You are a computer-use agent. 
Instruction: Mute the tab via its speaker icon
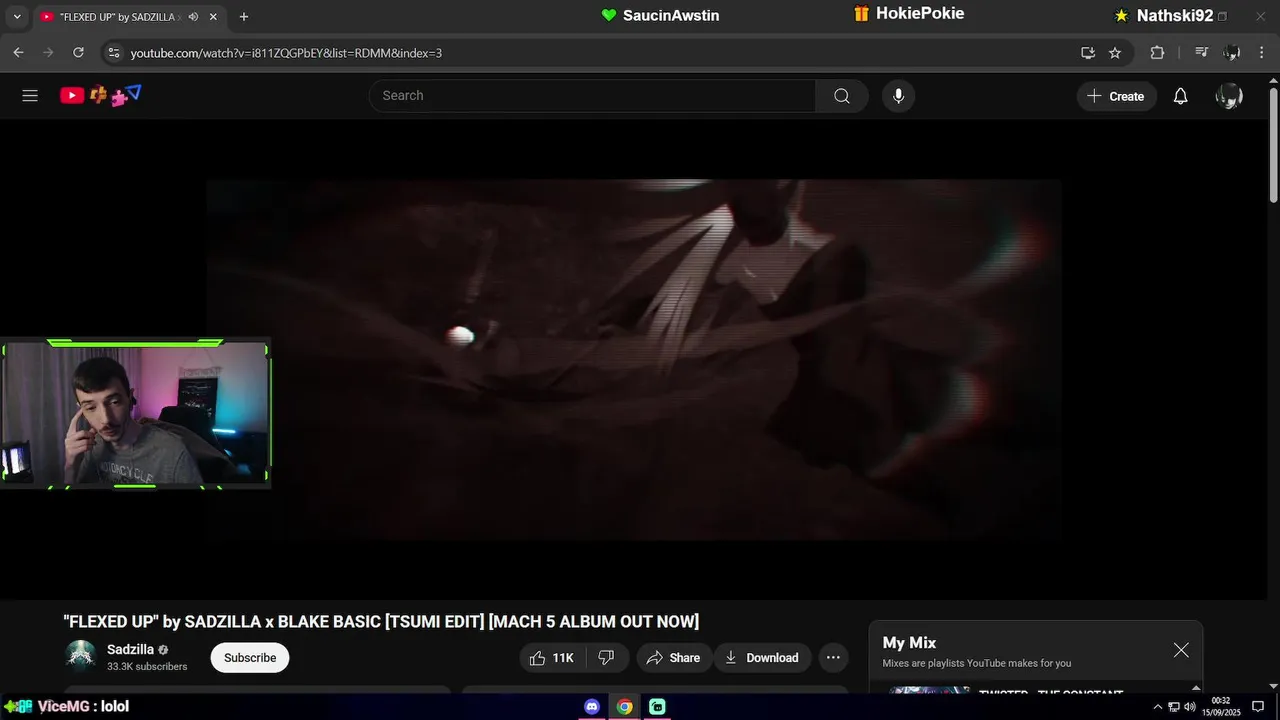(192, 17)
